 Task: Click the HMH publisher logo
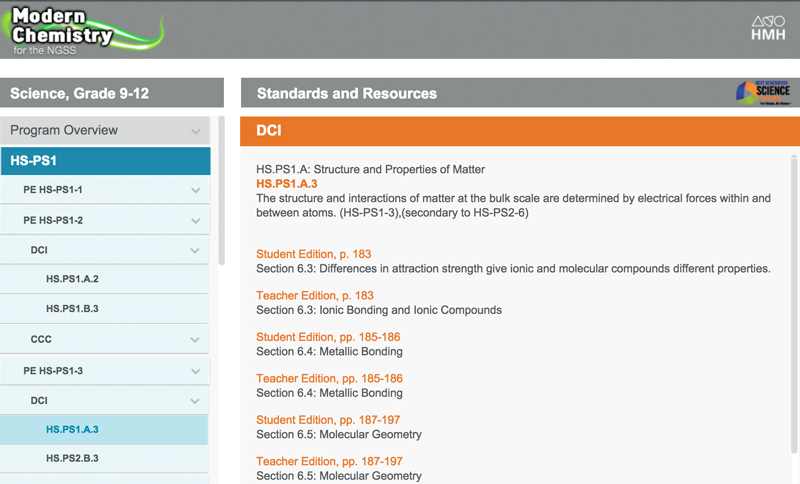point(768,28)
